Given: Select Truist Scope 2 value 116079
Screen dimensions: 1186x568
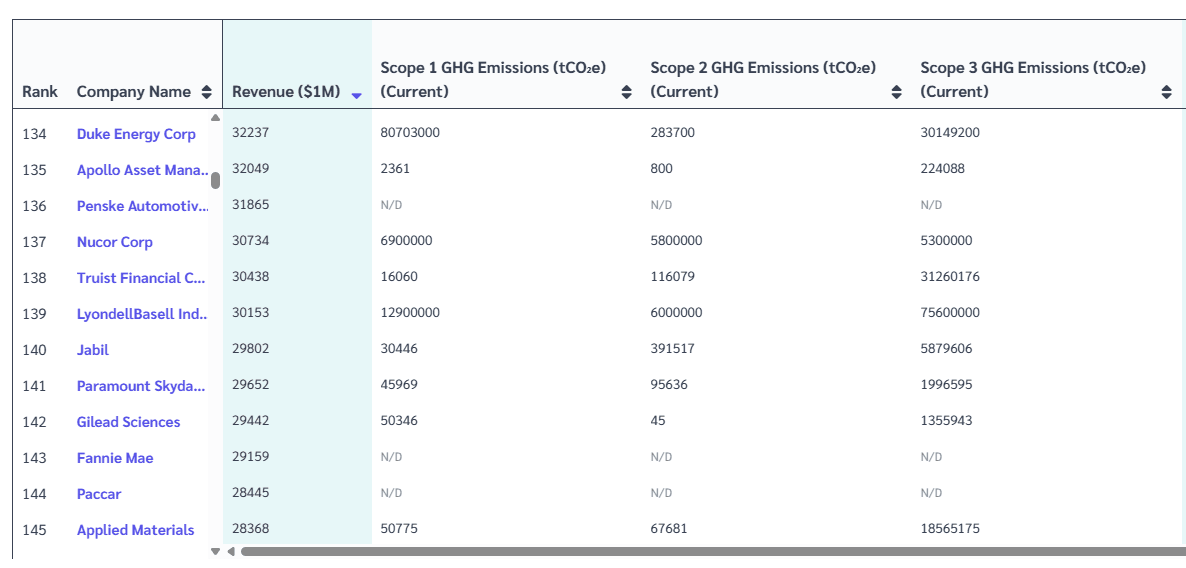Looking at the screenshot, I should click(x=672, y=277).
